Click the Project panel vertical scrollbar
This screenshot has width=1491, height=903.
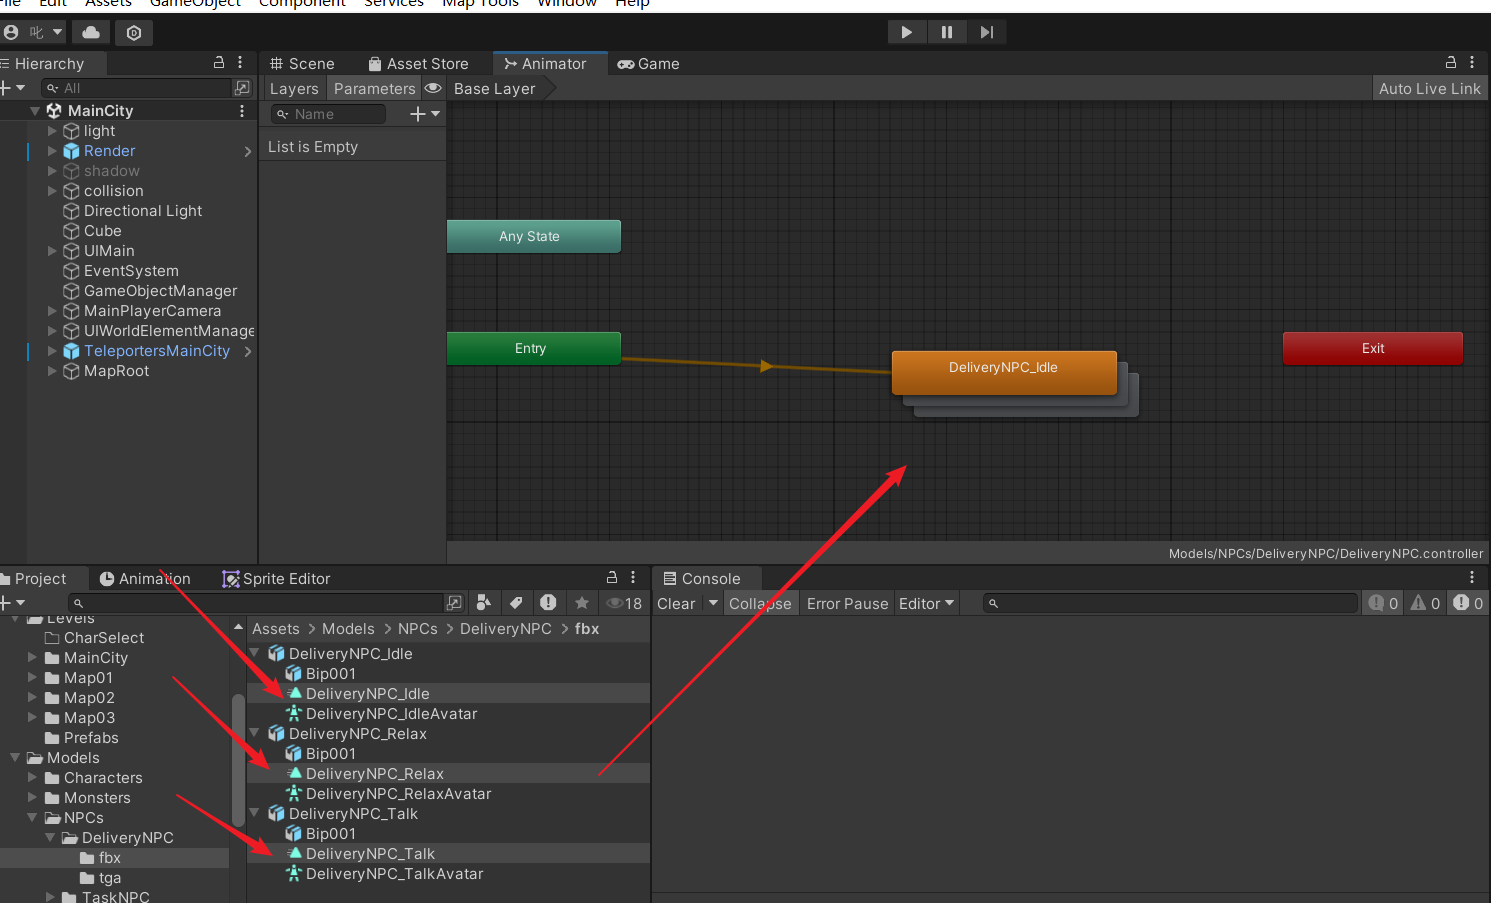coord(238,760)
